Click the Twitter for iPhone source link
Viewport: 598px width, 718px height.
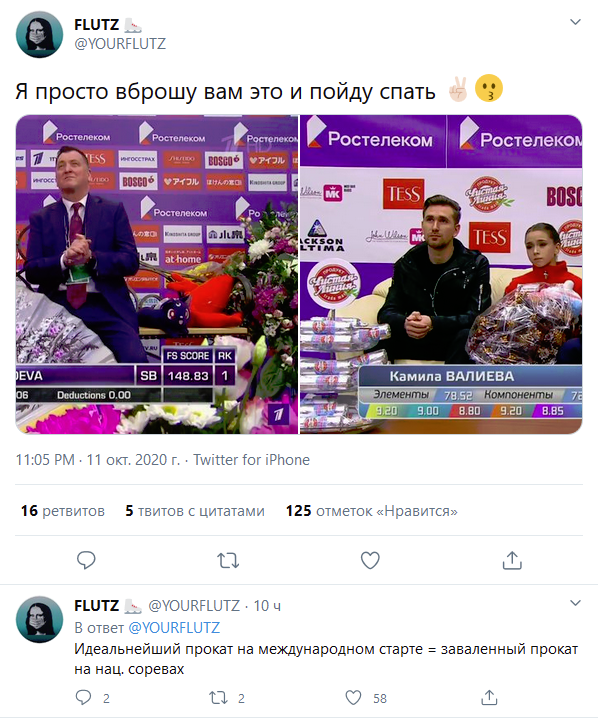point(251,459)
